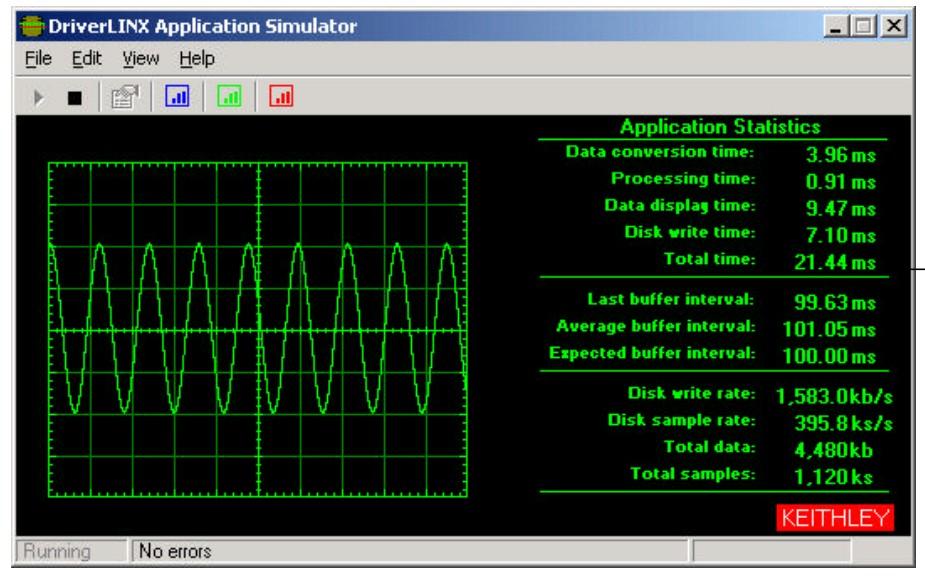Click the Average buffer interval label
Viewport: 925px width, 577px height.
pos(655,326)
